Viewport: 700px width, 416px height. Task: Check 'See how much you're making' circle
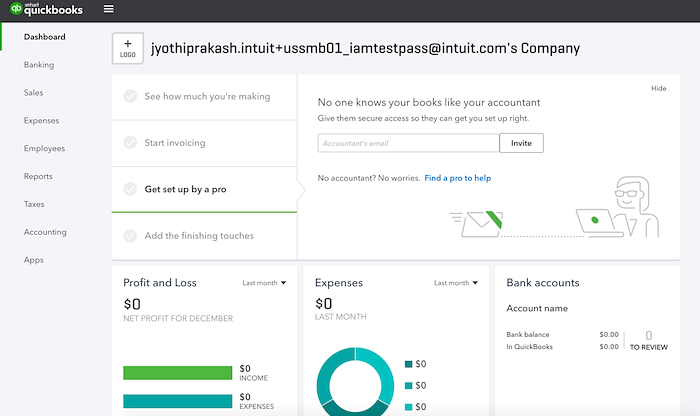coord(130,96)
